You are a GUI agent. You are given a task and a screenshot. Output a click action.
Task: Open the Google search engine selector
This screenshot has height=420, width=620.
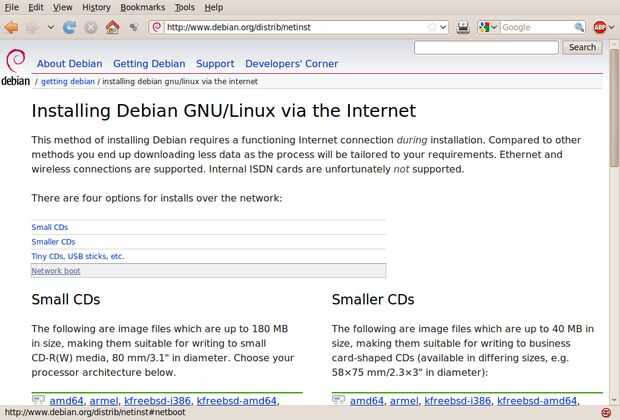click(x=488, y=27)
